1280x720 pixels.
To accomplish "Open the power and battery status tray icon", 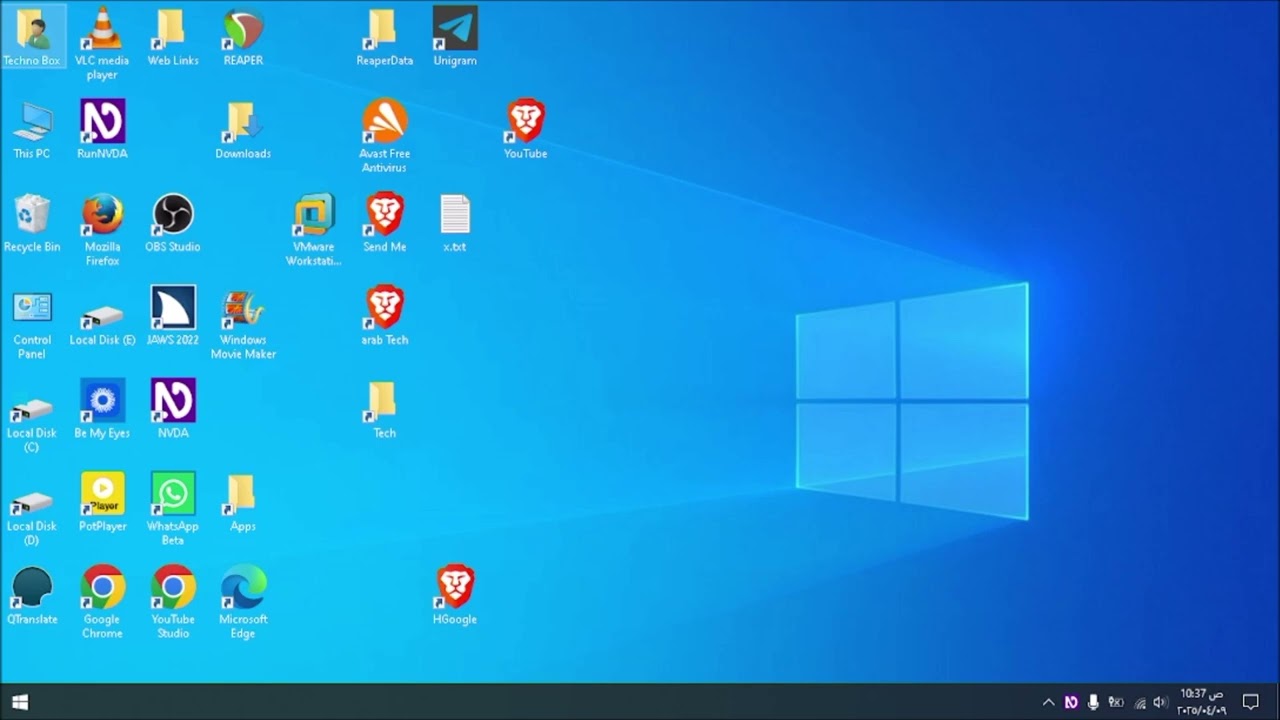I will pyautogui.click(x=1116, y=702).
